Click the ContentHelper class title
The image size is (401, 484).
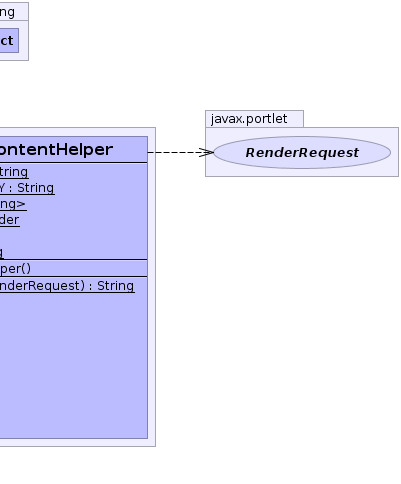click(56, 149)
